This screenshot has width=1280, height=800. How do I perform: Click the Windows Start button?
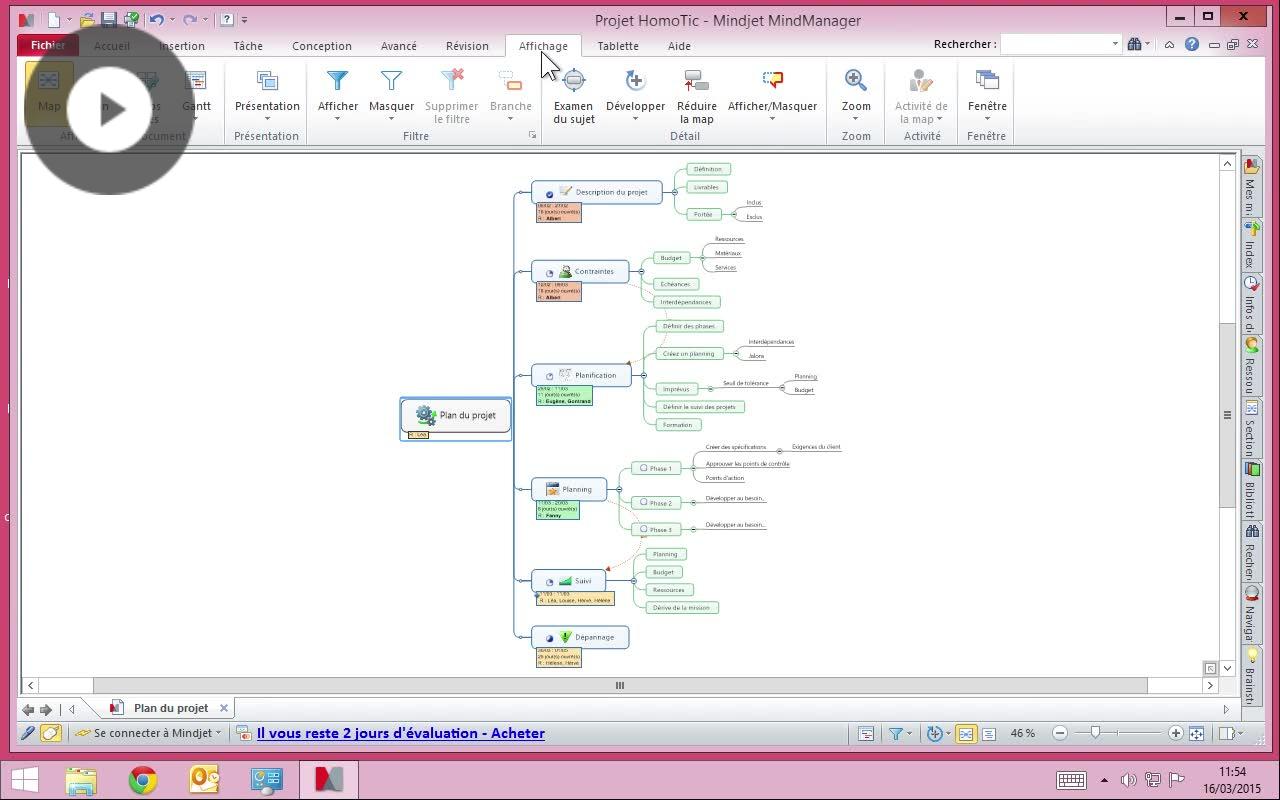pyautogui.click(x=24, y=780)
